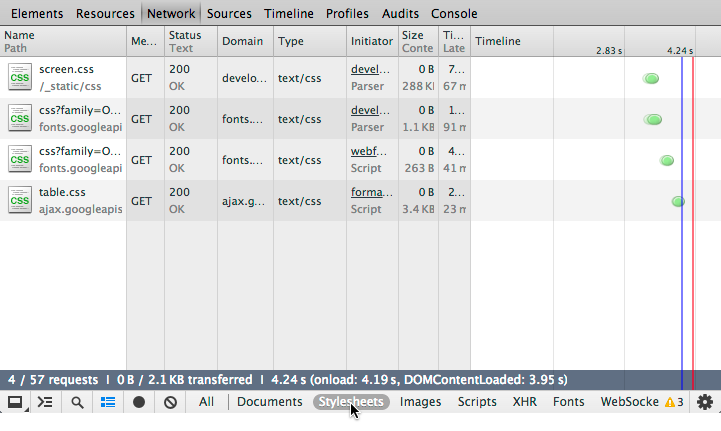Image resolution: width=721 pixels, height=431 pixels.
Task: Open the Sources tab
Action: pyautogui.click(x=229, y=14)
